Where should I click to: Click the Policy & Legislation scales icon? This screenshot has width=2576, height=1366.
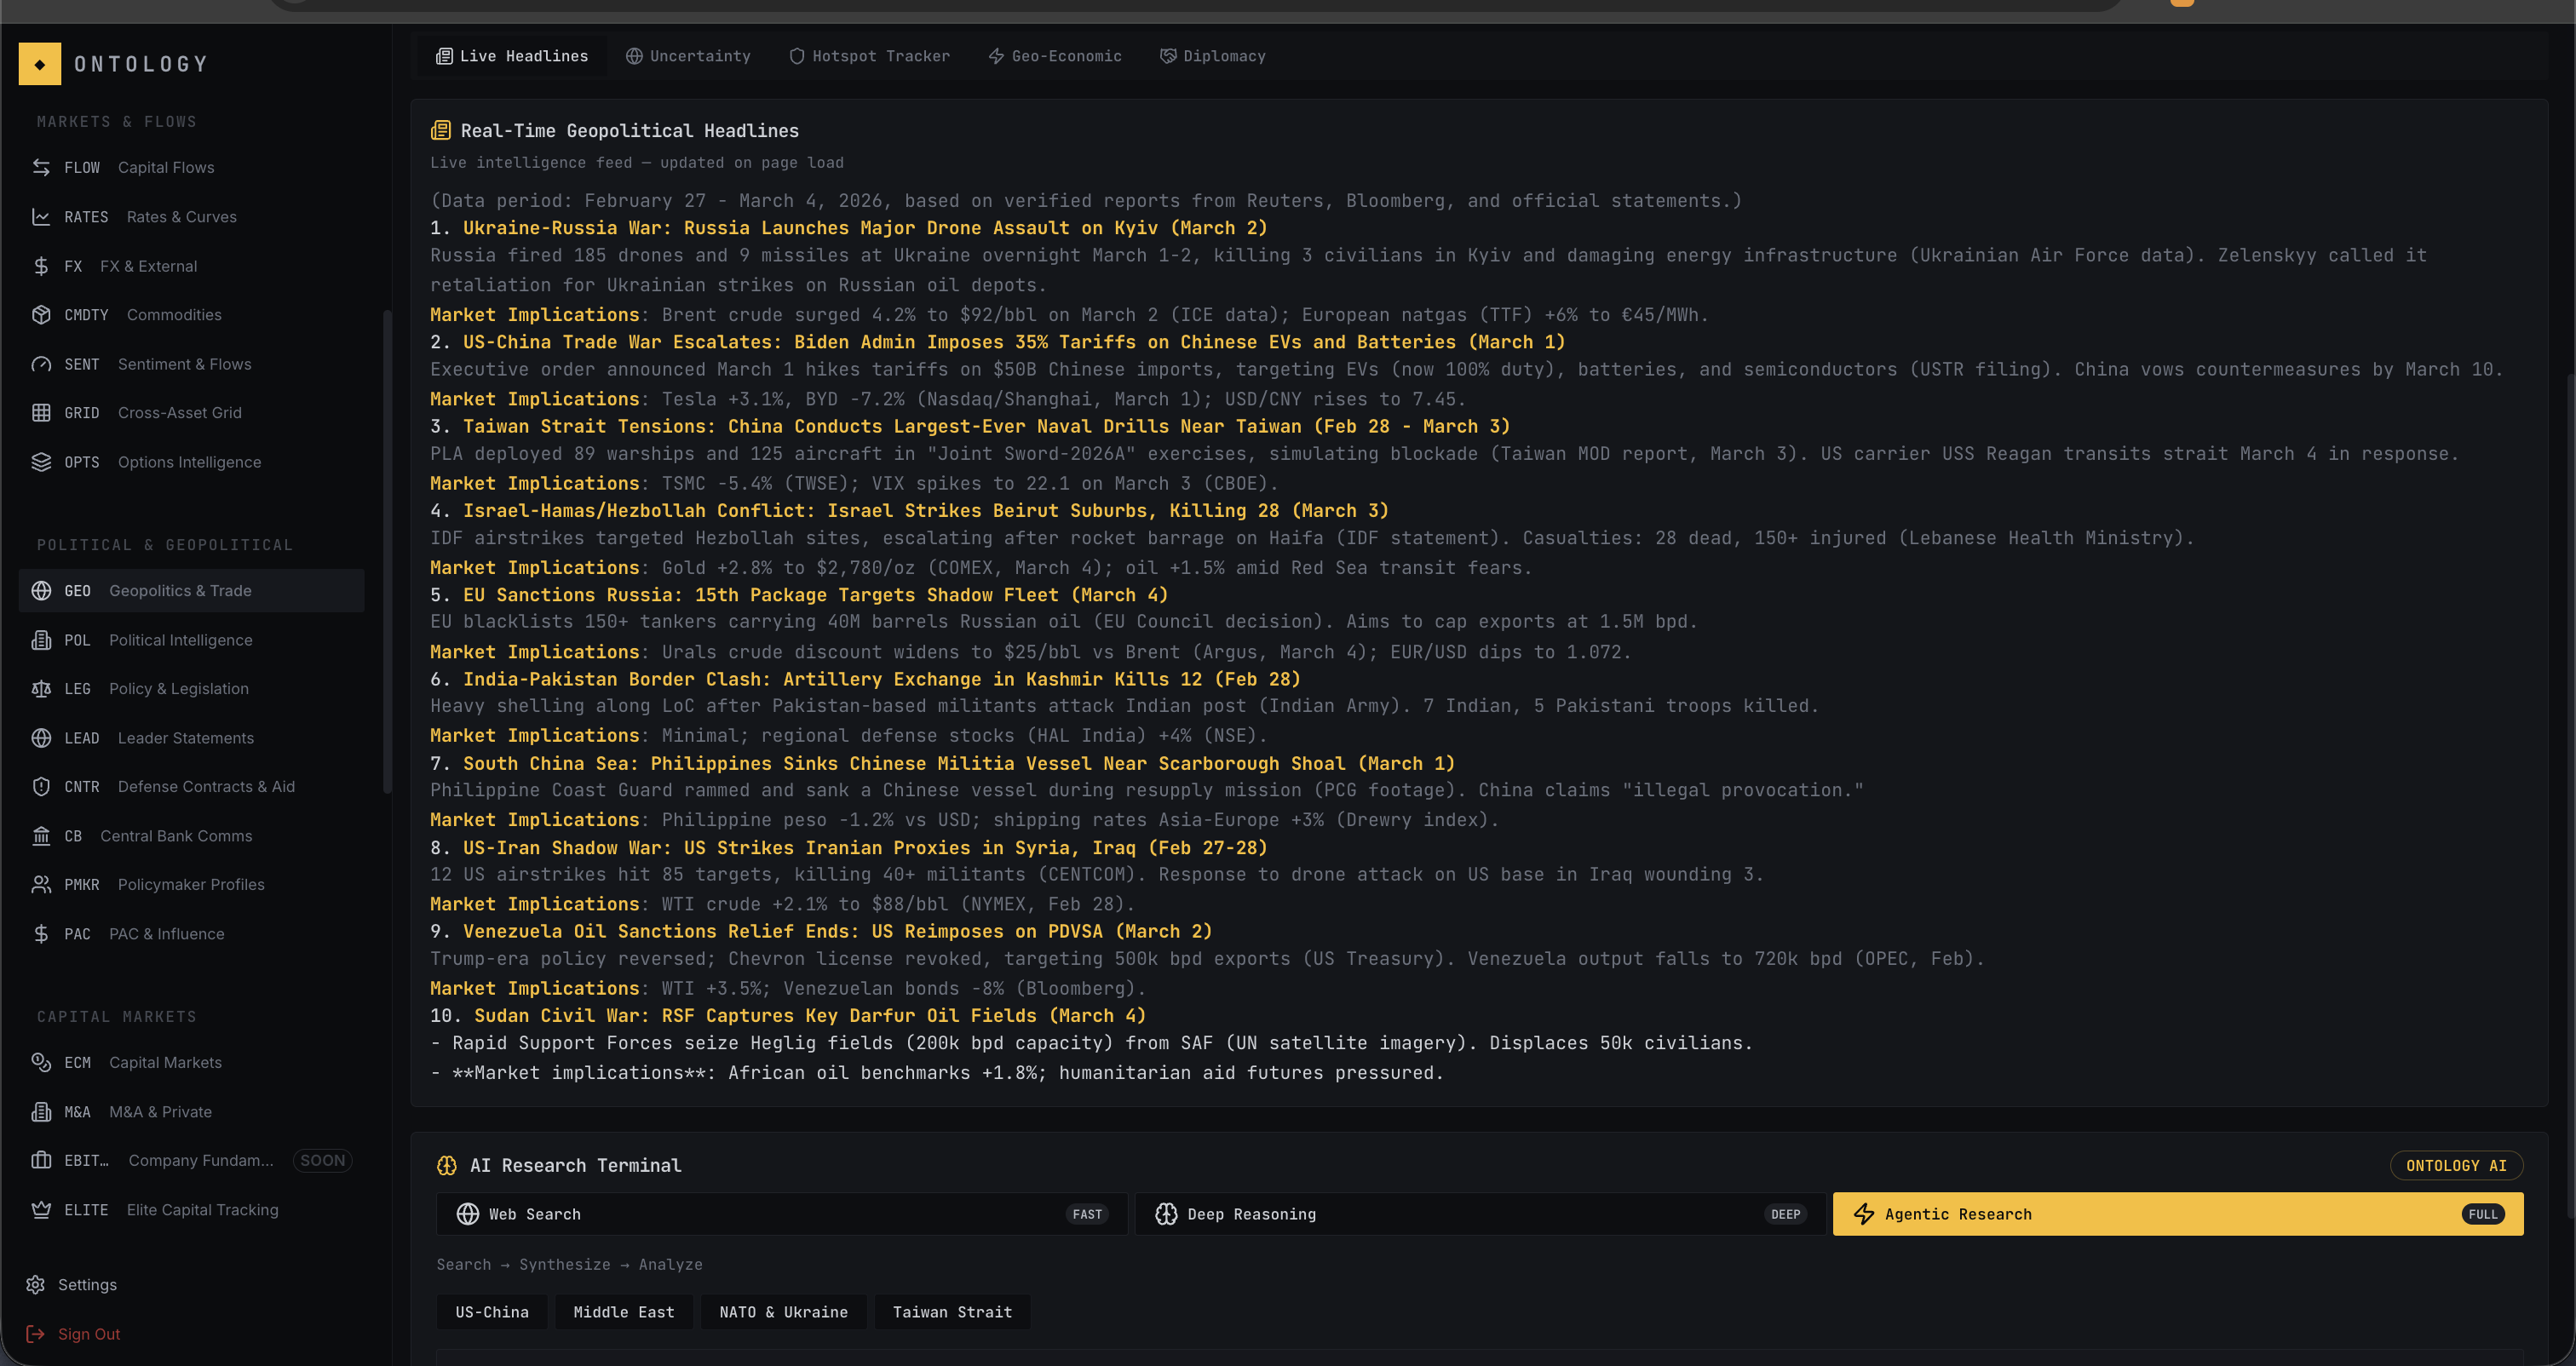(41, 688)
